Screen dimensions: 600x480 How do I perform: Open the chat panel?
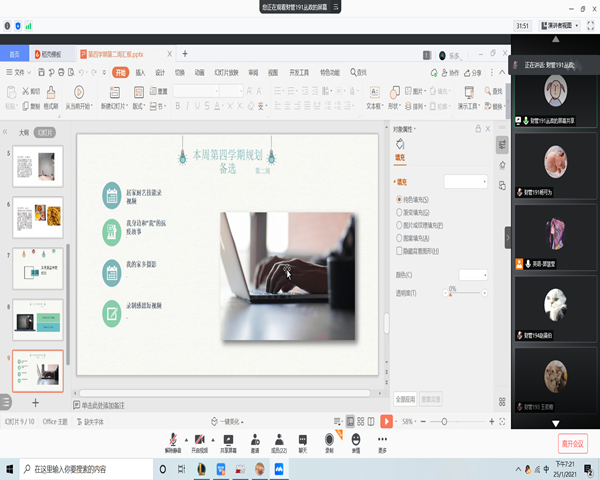(303, 443)
